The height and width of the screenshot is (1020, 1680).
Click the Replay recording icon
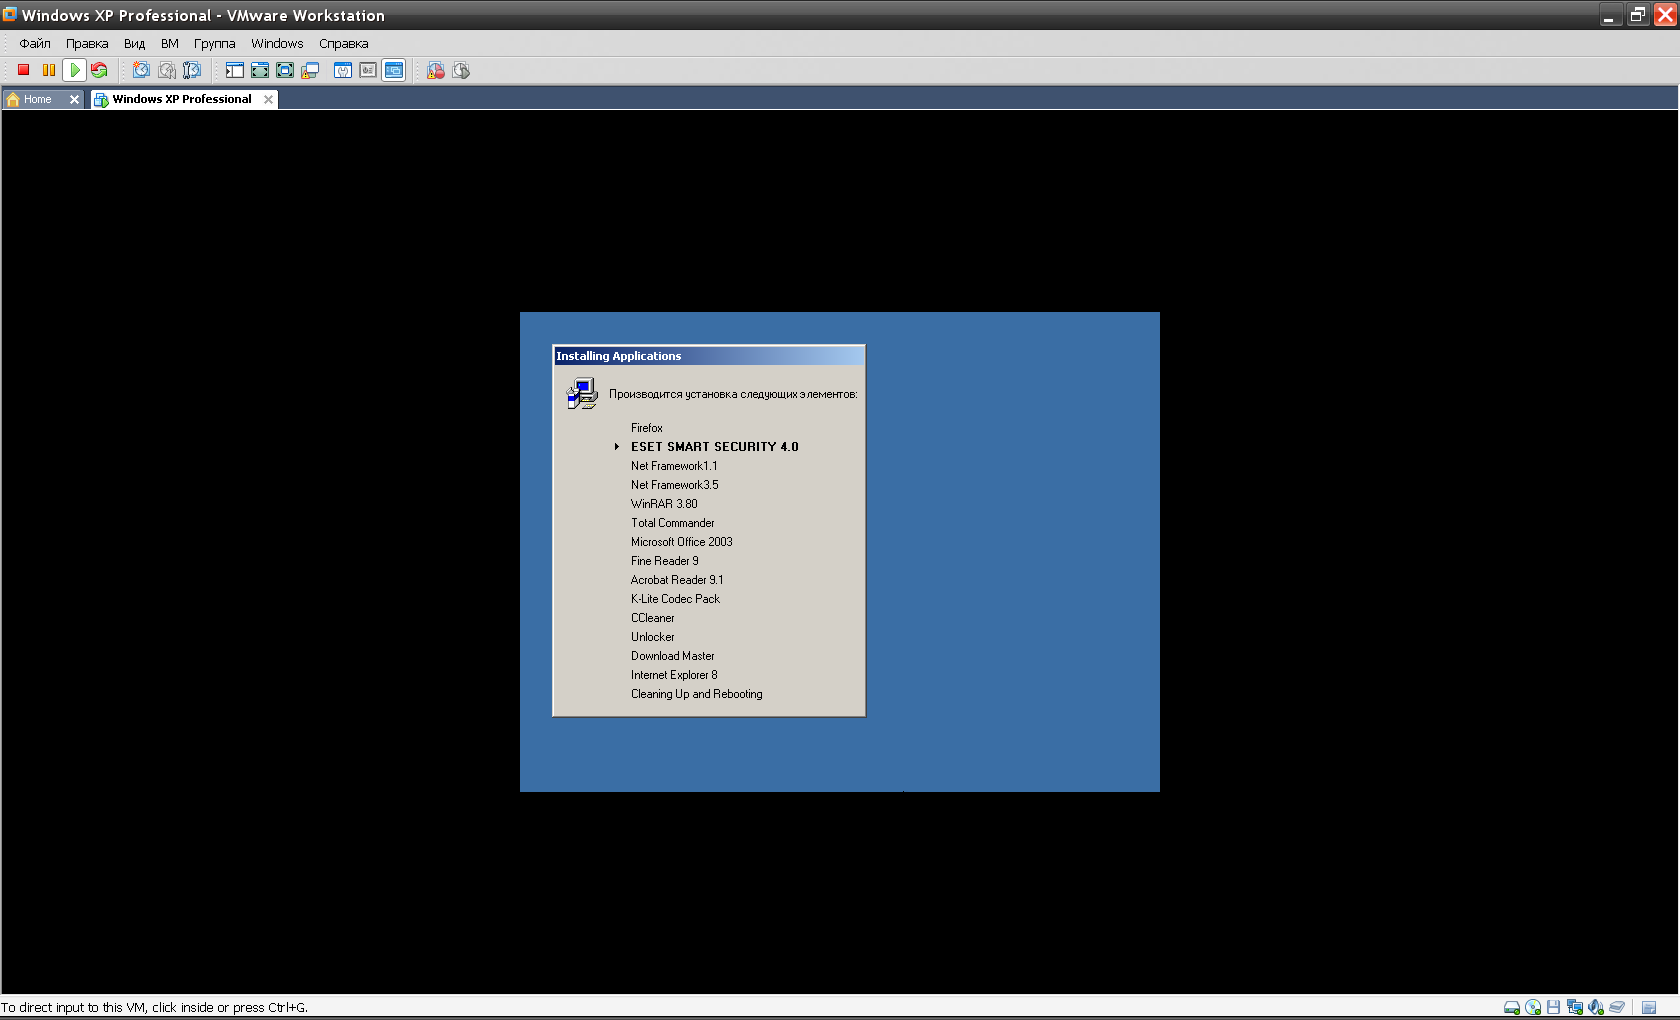click(461, 70)
